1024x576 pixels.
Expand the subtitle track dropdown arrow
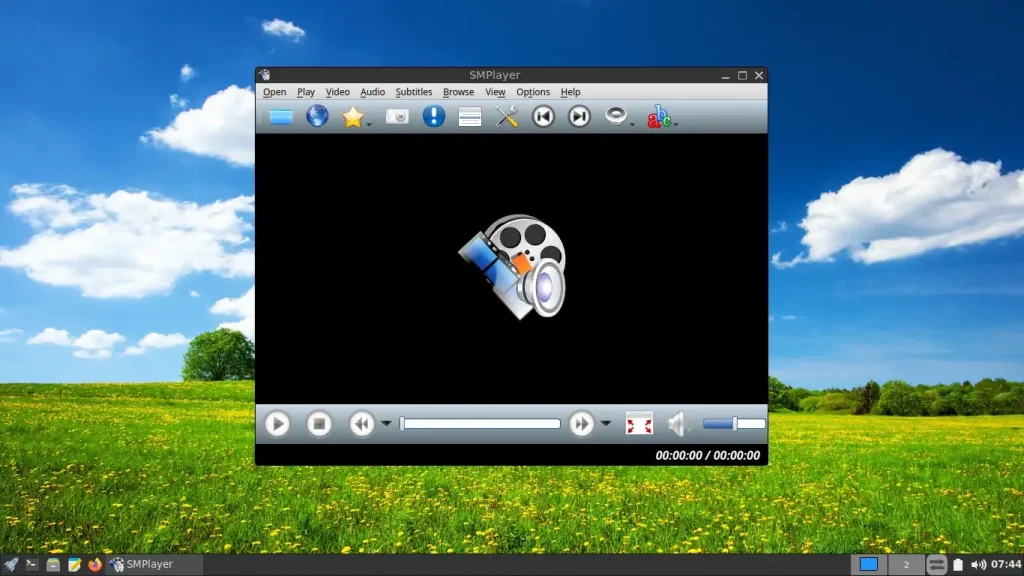[x=676, y=124]
